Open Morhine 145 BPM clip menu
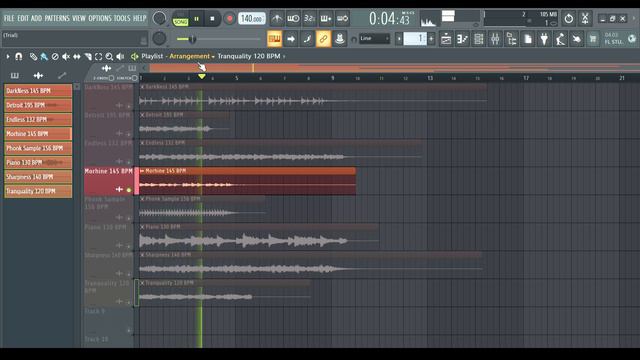This screenshot has width=640, height=360. [x=142, y=171]
